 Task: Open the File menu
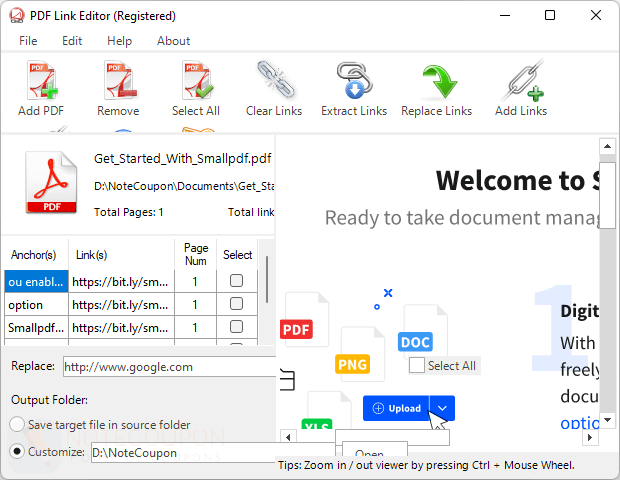(28, 41)
